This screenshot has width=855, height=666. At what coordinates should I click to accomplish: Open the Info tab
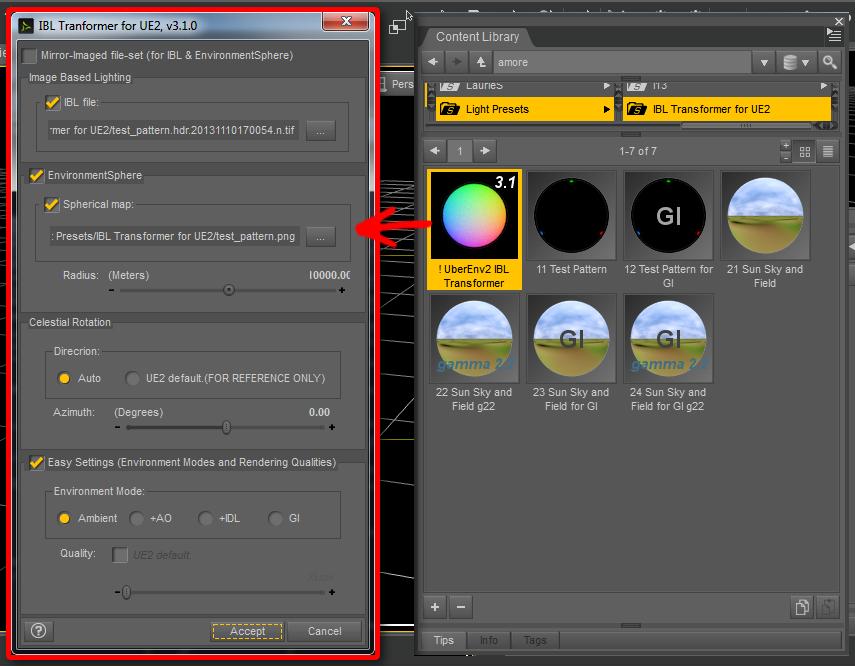[489, 640]
